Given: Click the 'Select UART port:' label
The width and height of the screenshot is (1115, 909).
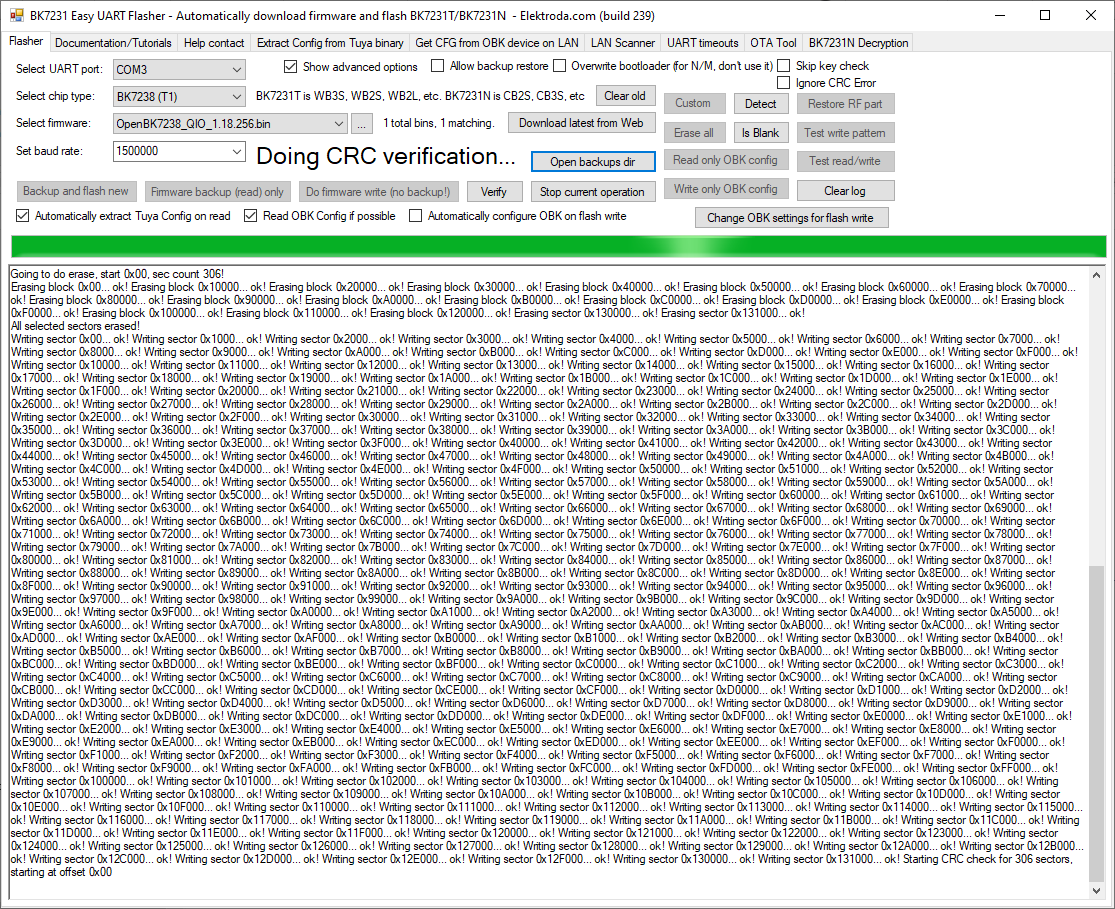Looking at the screenshot, I should (x=60, y=69).
